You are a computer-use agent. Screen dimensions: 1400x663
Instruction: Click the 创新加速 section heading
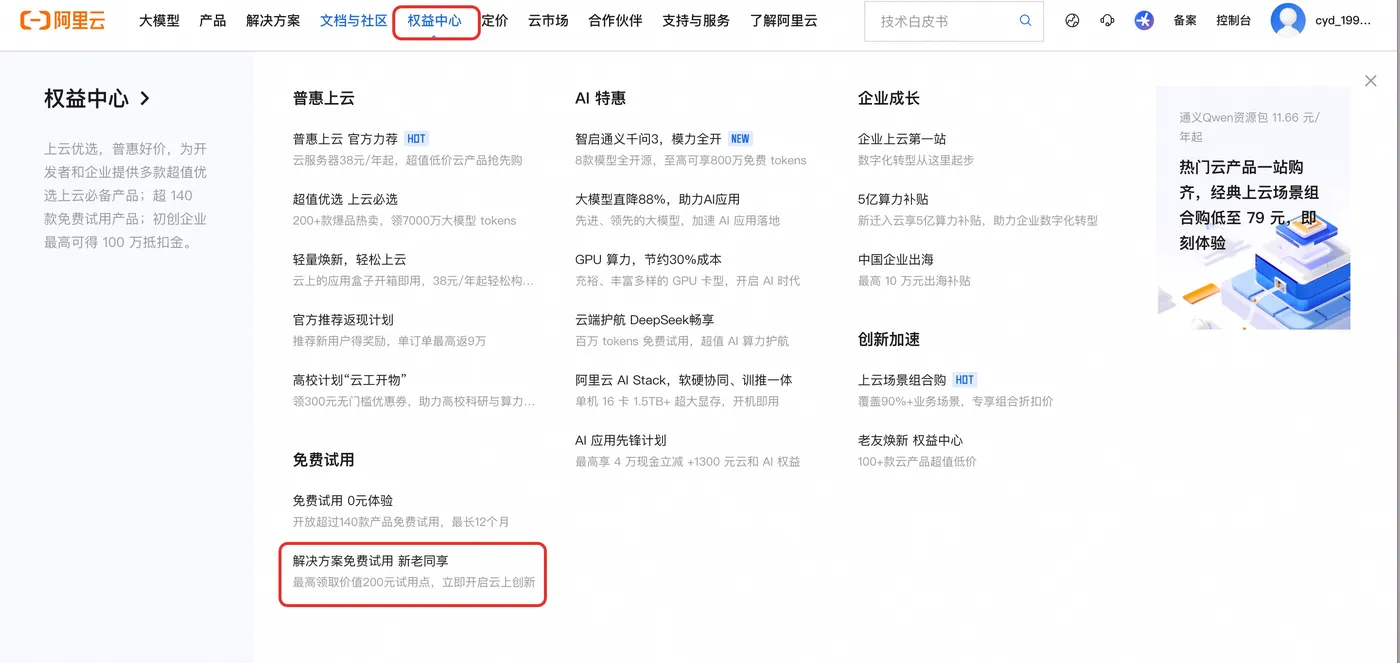(x=889, y=339)
